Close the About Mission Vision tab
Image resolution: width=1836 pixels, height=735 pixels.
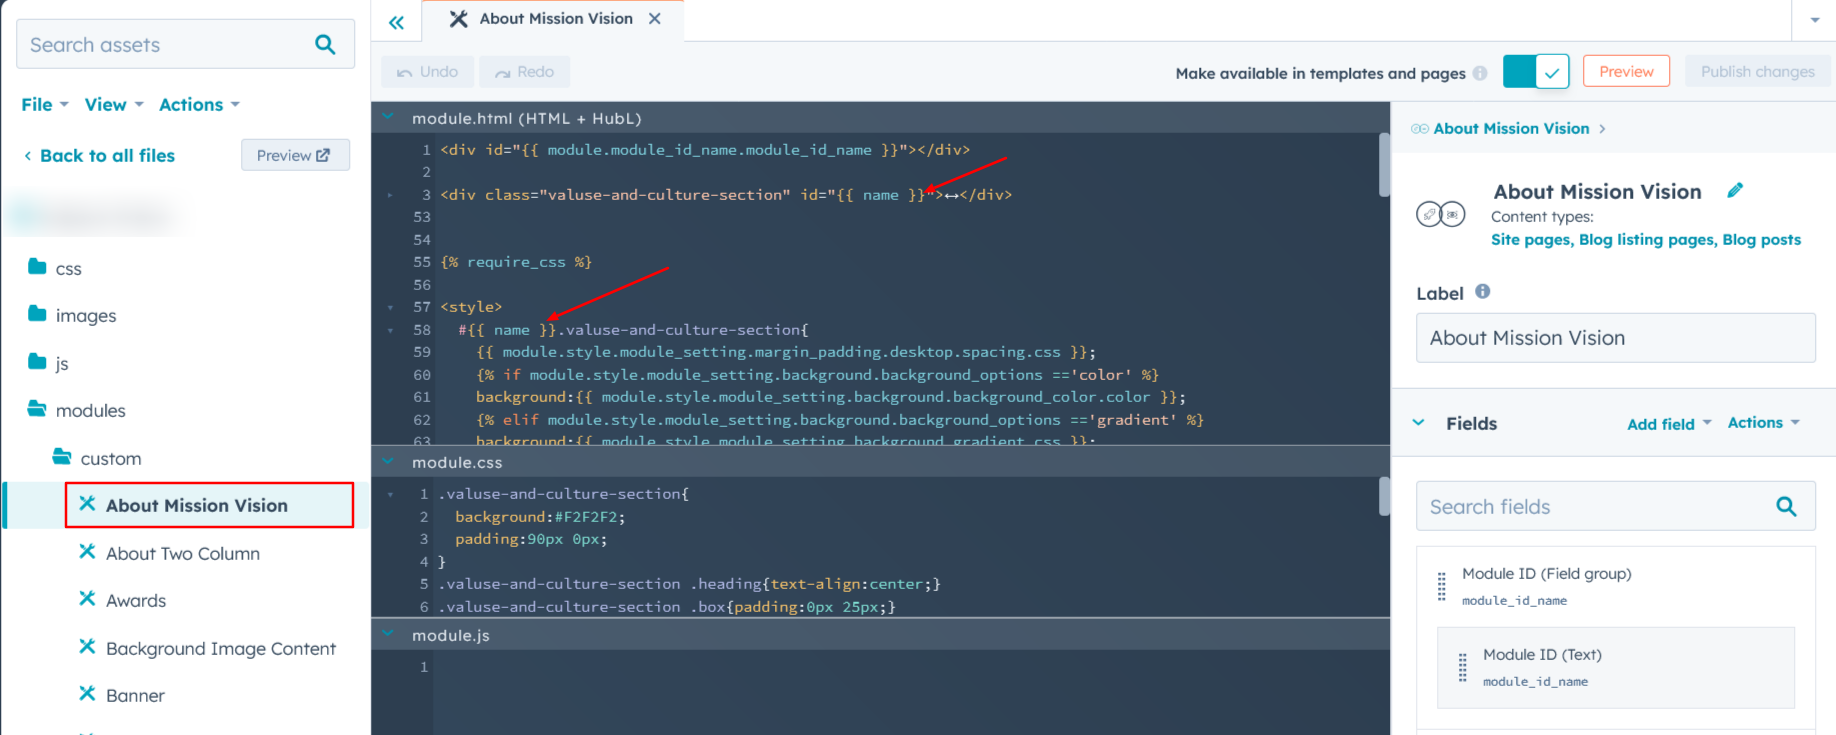point(655,19)
